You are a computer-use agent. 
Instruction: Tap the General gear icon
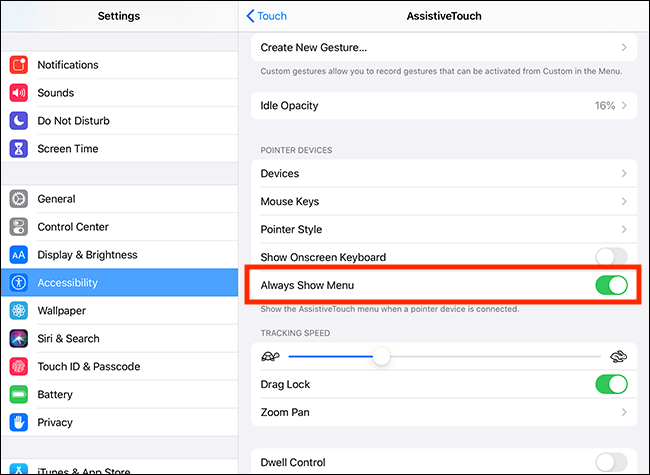point(19,199)
